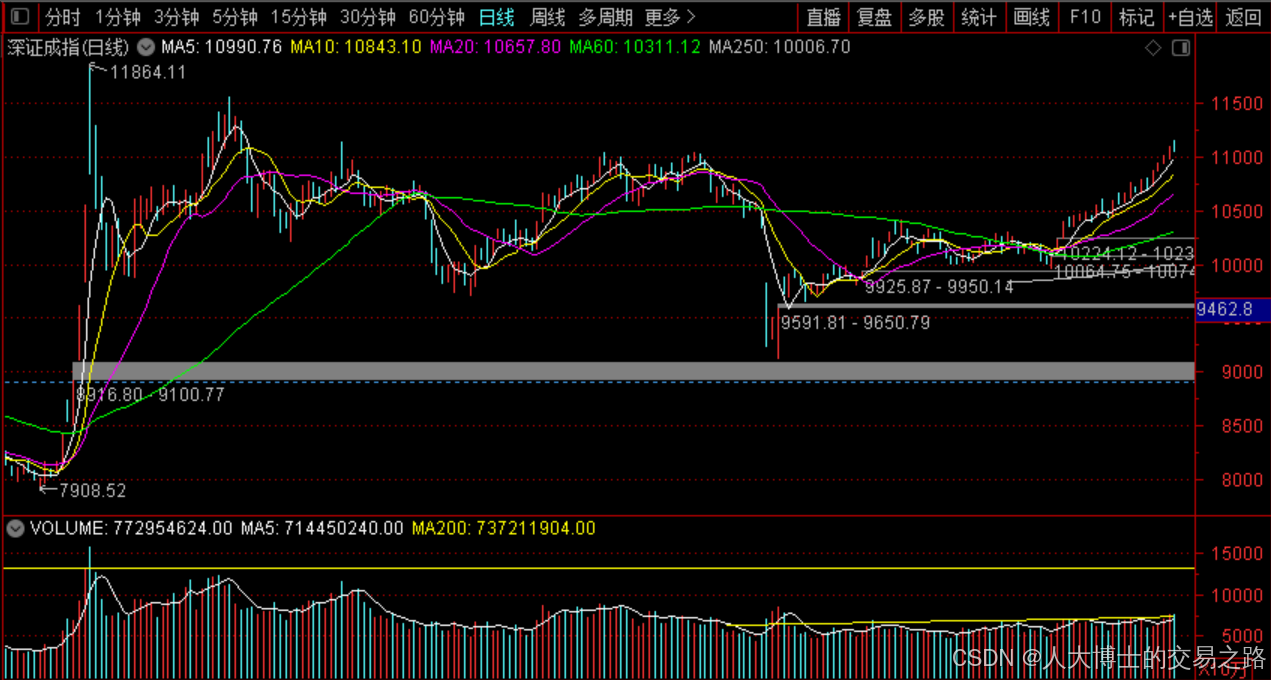Screen dimensions: 1271x680
Task: Toggle the right side panel icon
Action: click(x=1181, y=47)
